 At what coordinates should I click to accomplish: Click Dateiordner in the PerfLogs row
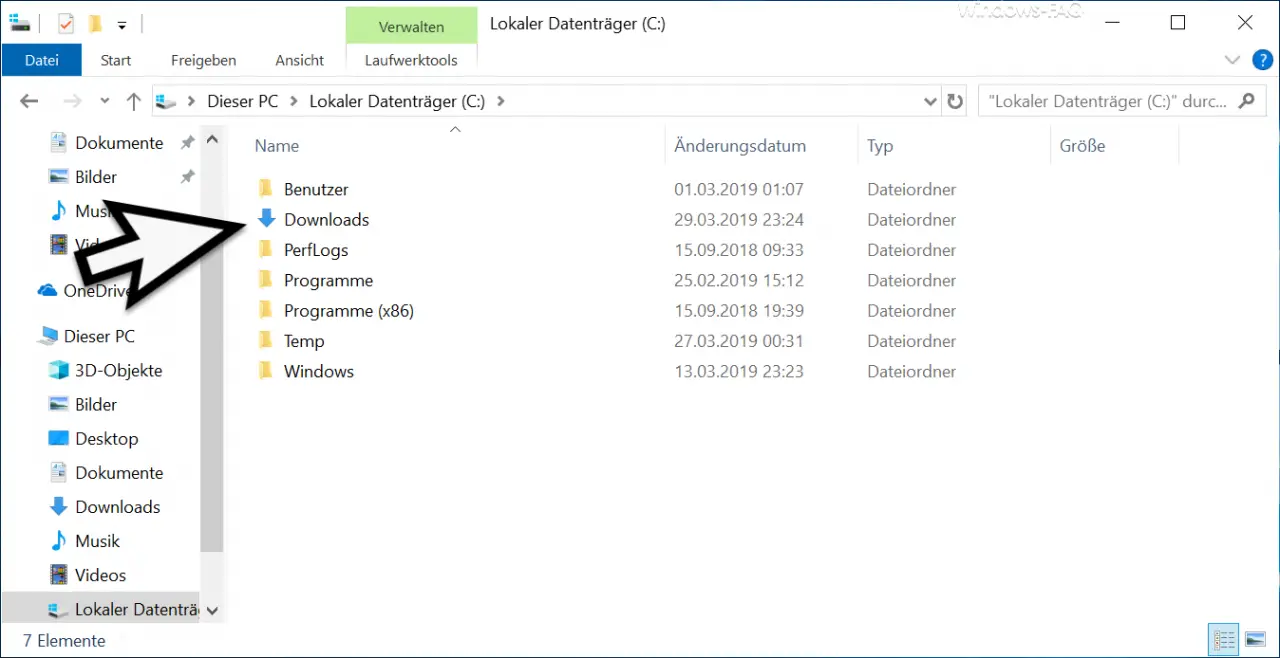pyautogui.click(x=912, y=250)
